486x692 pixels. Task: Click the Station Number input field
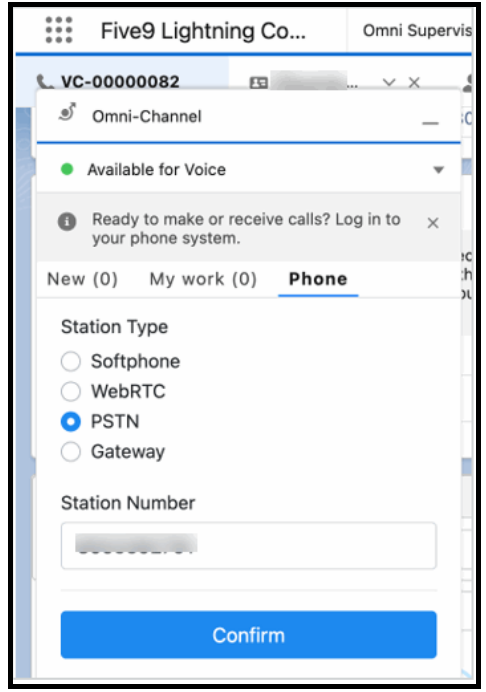[249, 545]
